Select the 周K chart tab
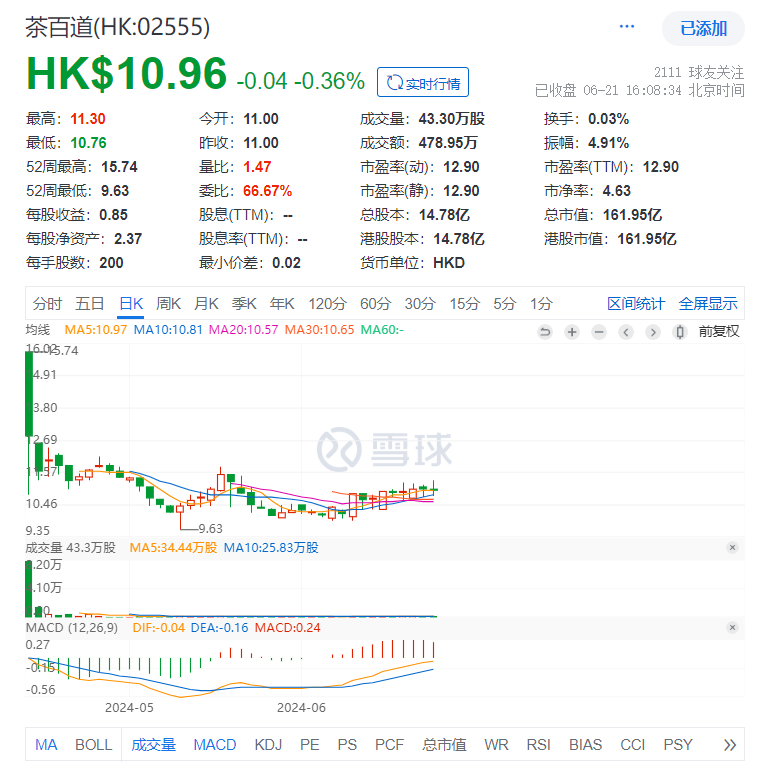 (x=168, y=303)
